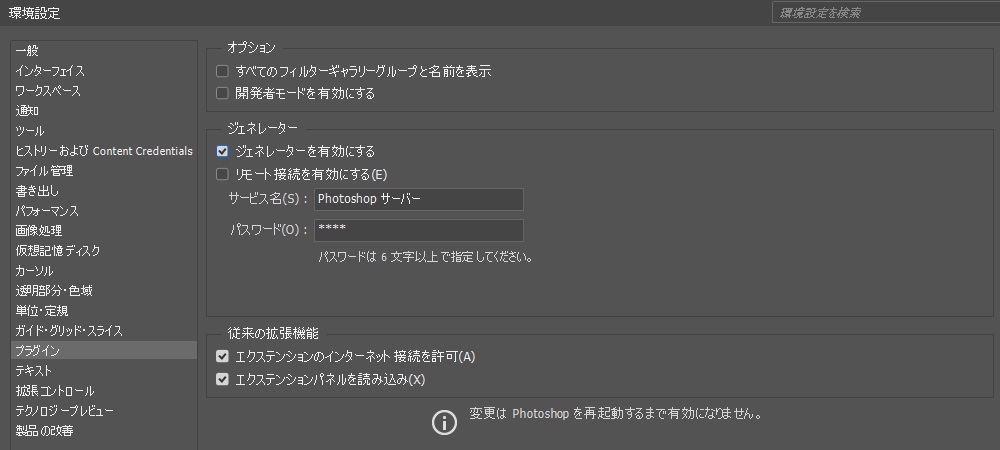Open the テキスト category
This screenshot has height=450, width=1000.
click(x=104, y=370)
